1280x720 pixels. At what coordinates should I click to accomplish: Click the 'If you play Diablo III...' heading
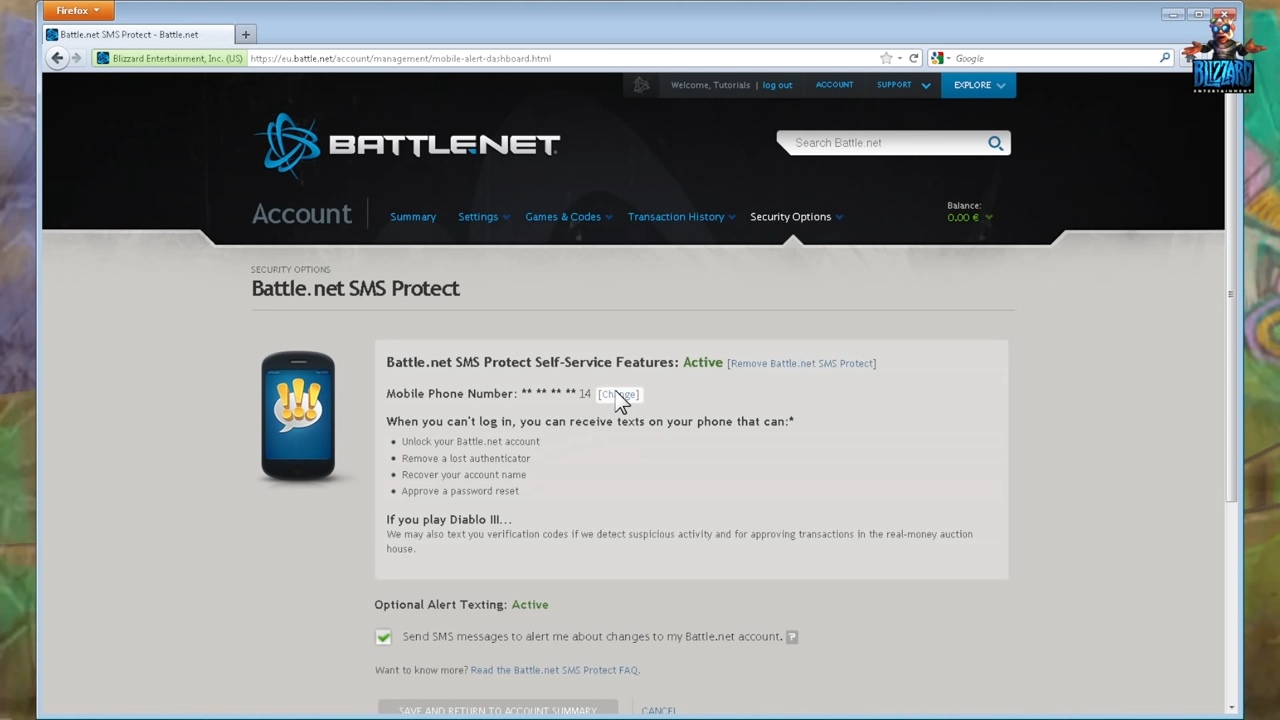[449, 520]
